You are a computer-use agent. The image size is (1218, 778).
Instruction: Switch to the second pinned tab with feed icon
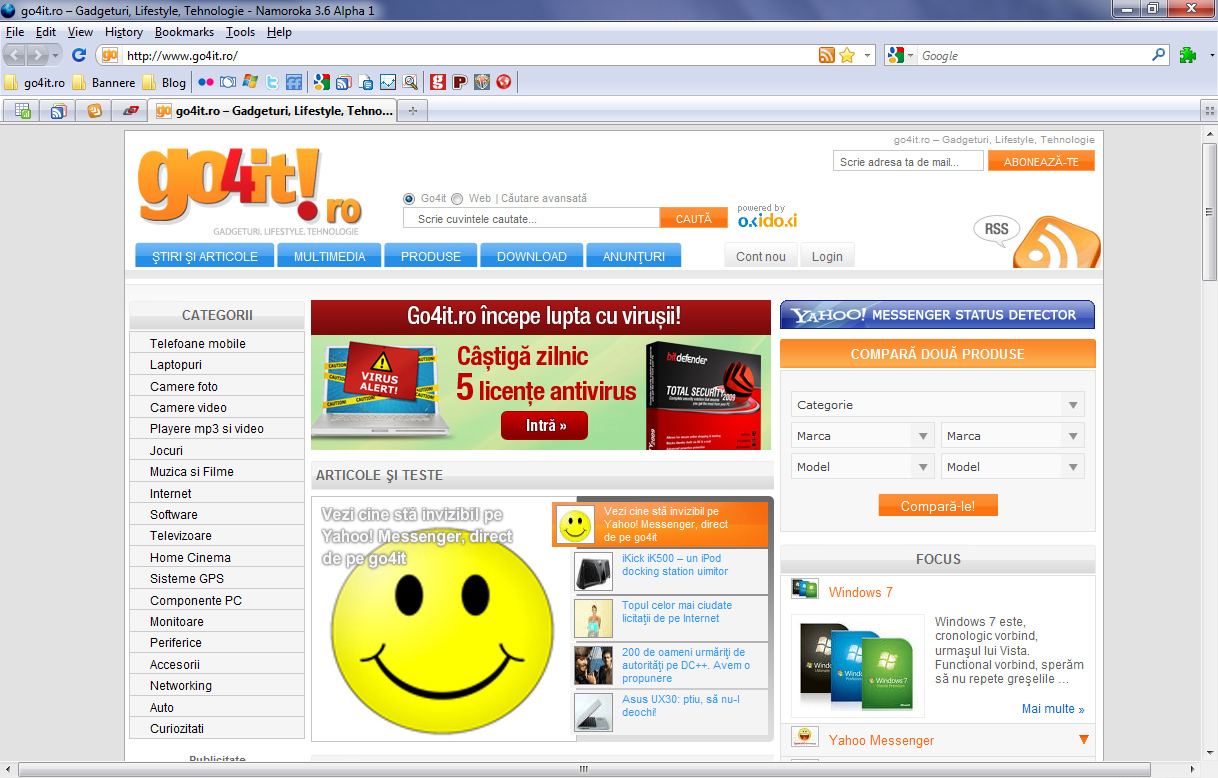point(58,111)
